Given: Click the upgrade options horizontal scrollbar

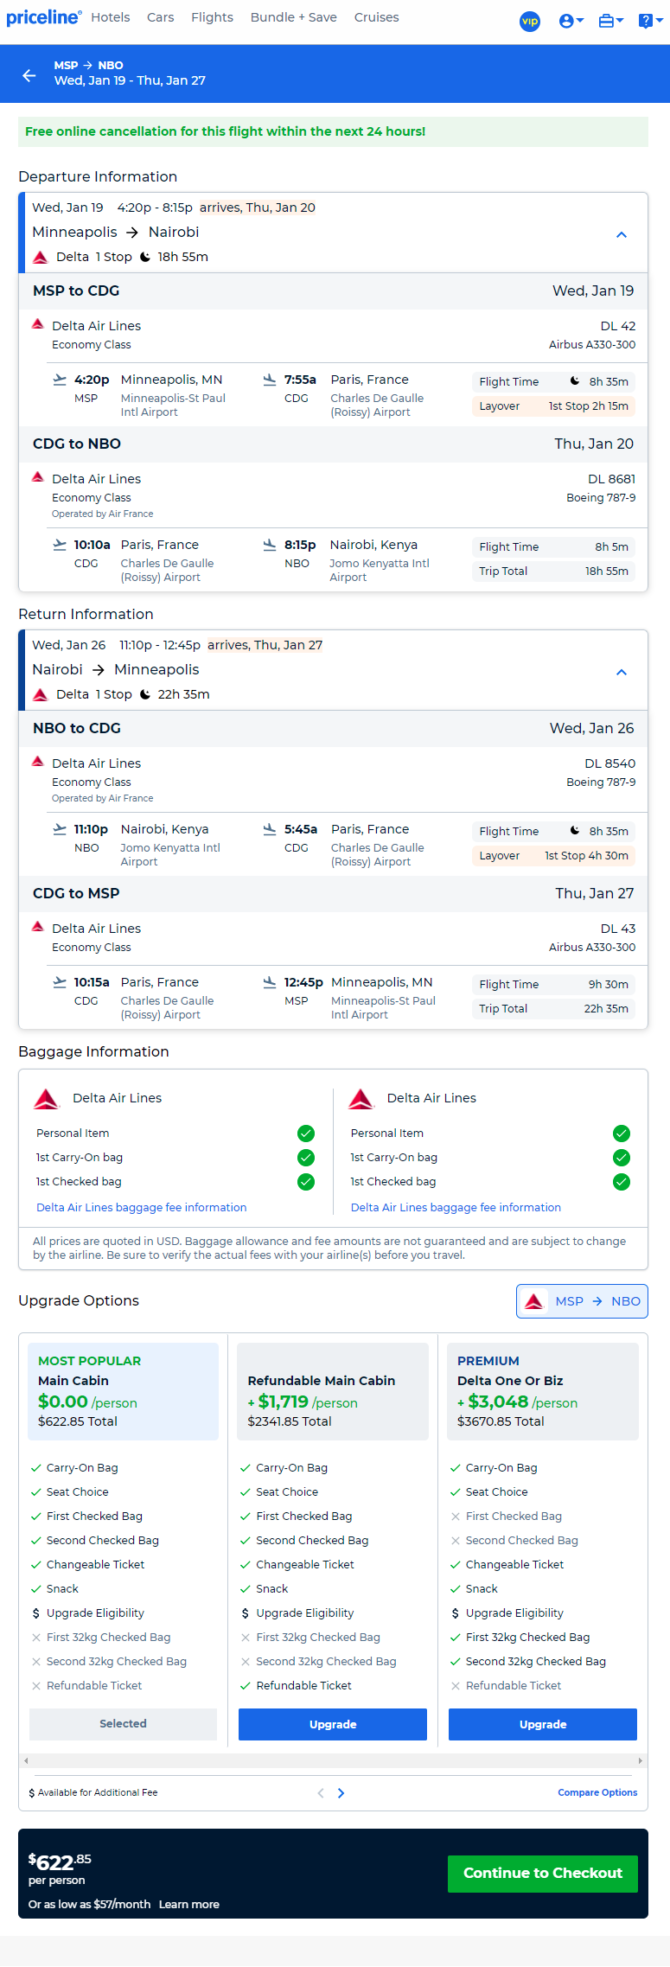Looking at the screenshot, I should click(333, 1760).
